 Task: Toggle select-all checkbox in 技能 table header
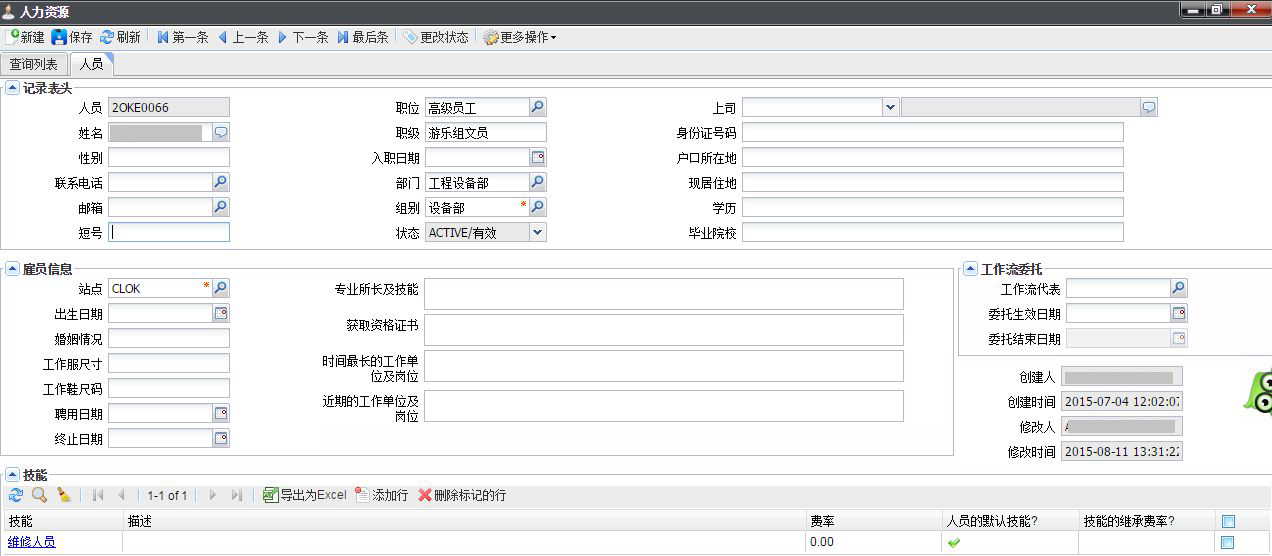[1228, 521]
